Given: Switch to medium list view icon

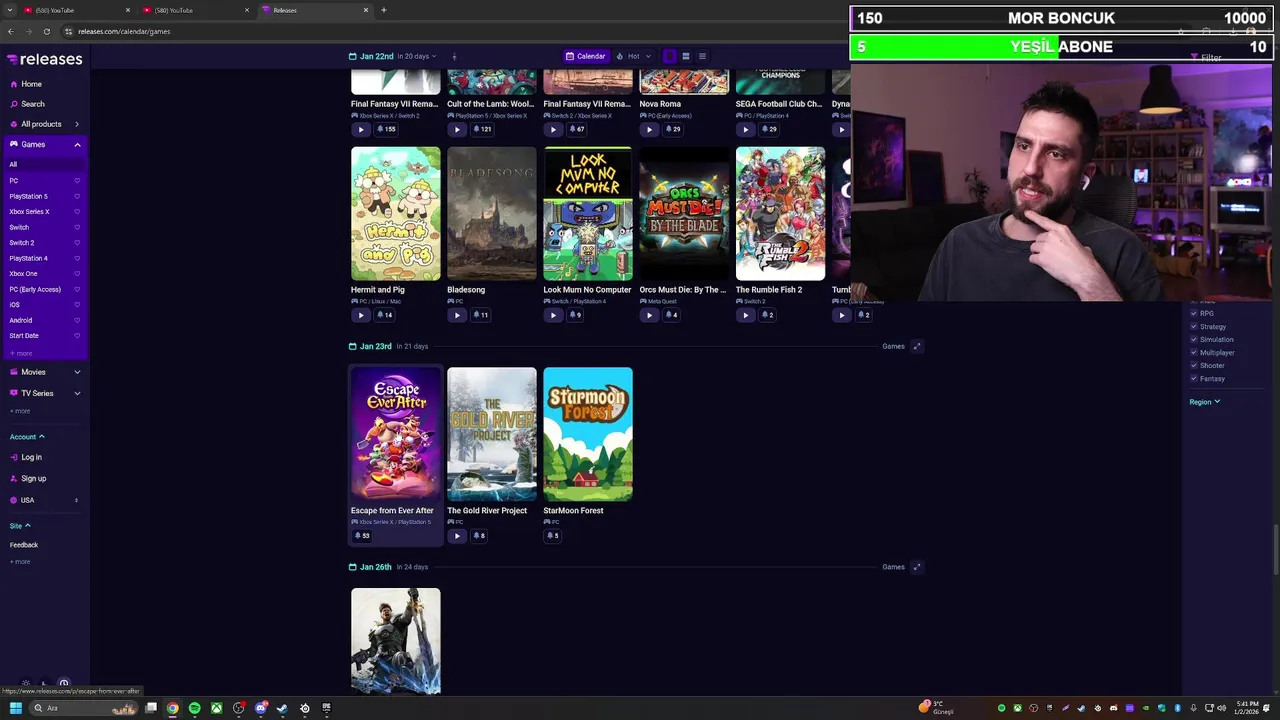Looking at the screenshot, I should 686,56.
